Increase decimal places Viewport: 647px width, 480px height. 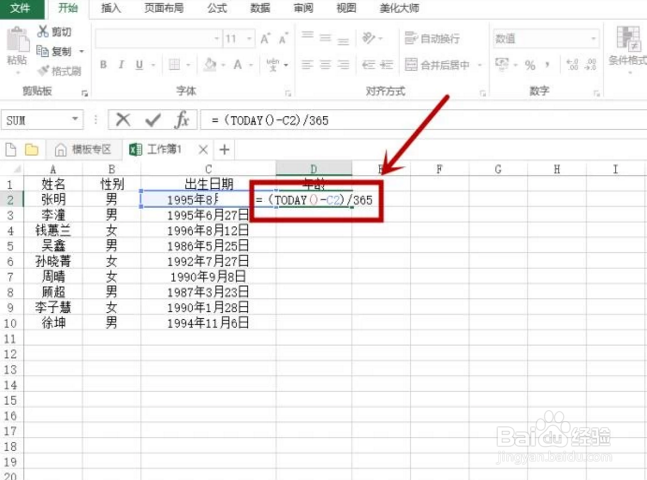572,64
